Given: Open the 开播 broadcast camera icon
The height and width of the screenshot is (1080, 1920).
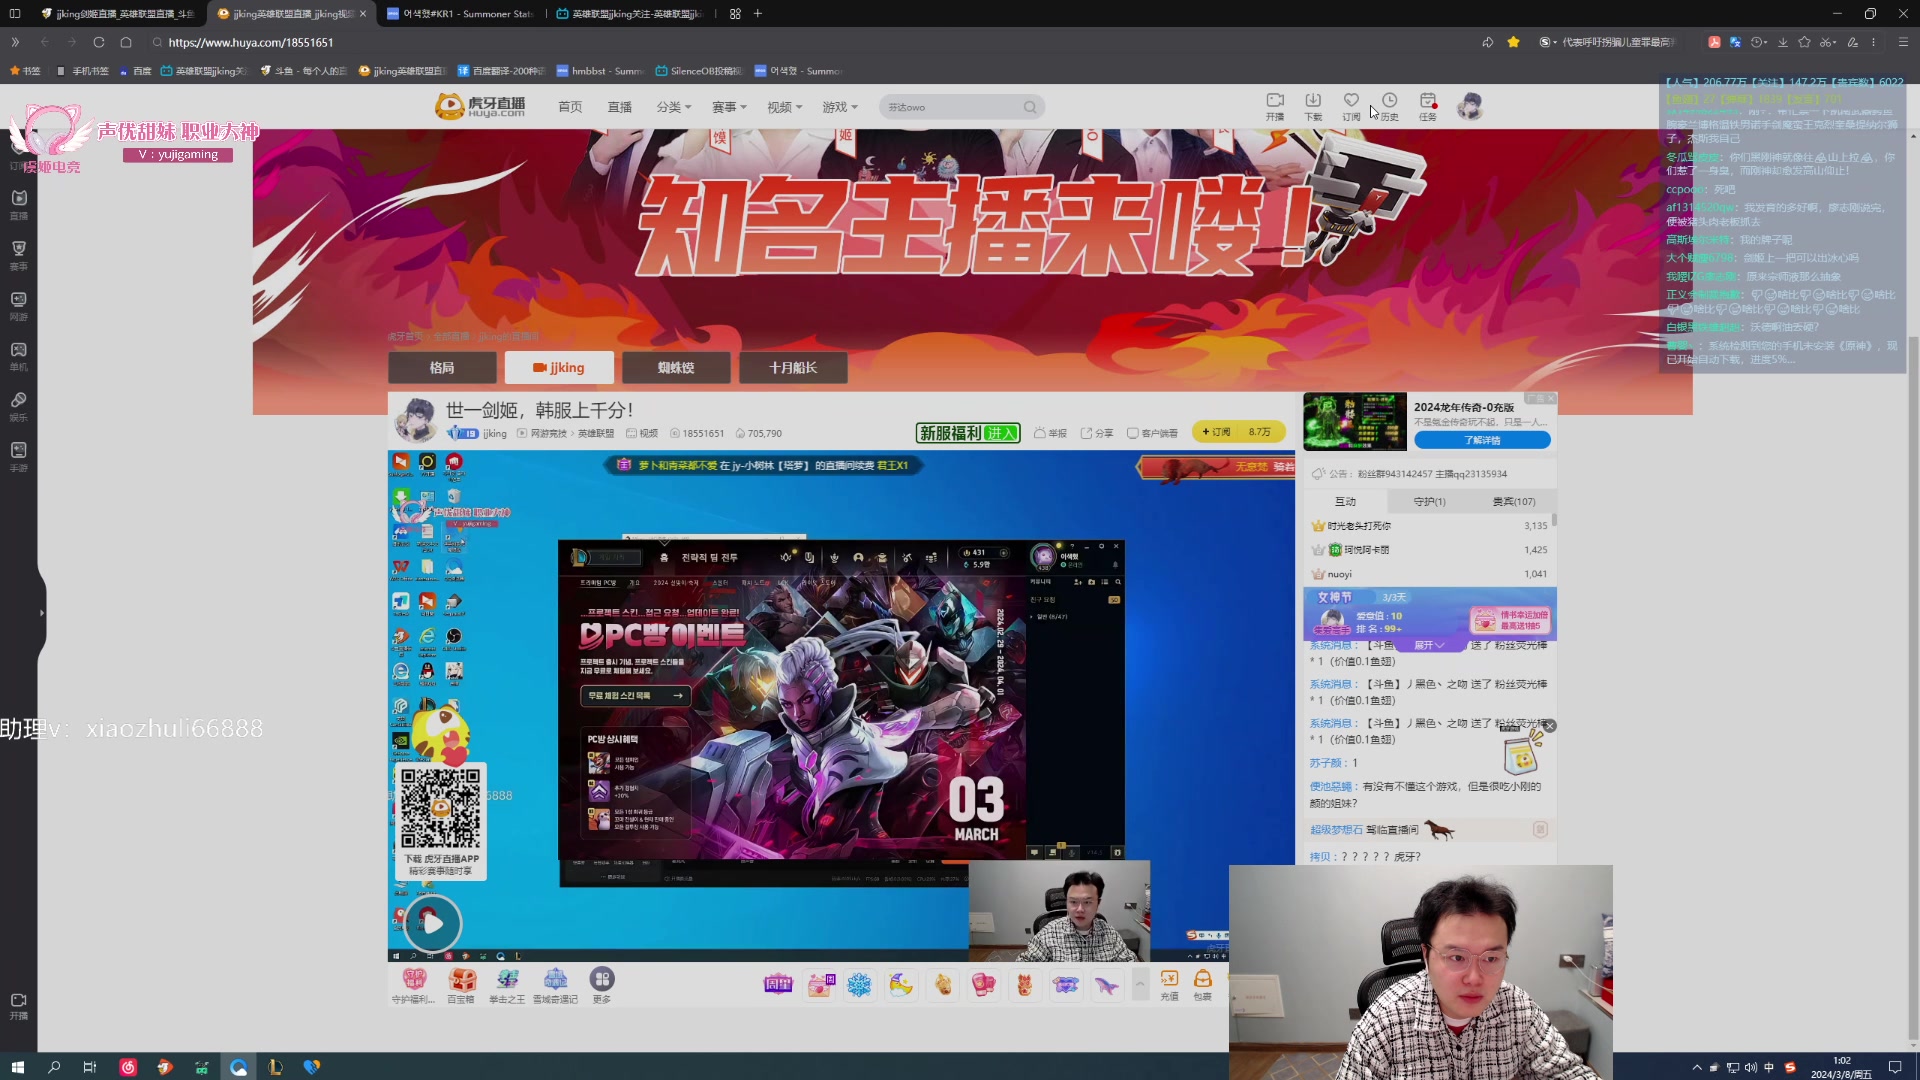Looking at the screenshot, I should [1275, 106].
